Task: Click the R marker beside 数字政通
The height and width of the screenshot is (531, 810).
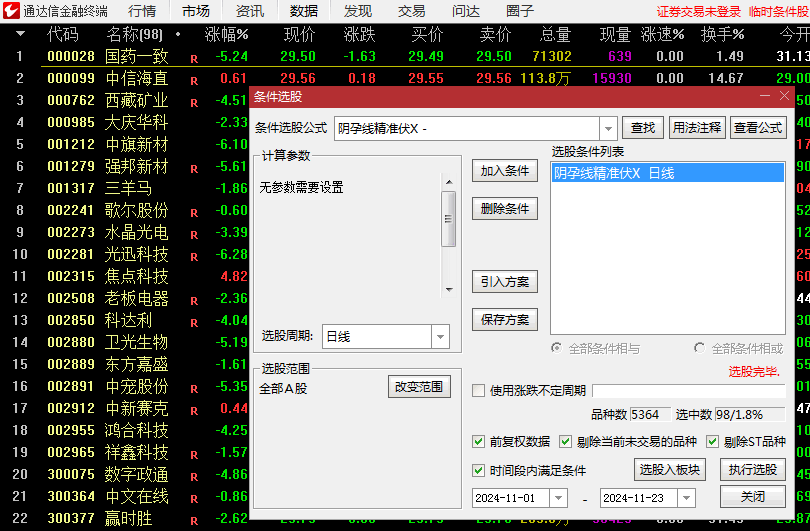Action: [194, 477]
